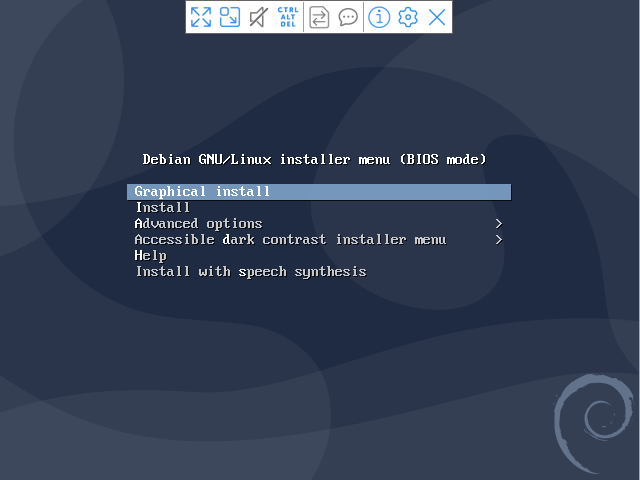Enter full screen with the expand arrows icon
The width and height of the screenshot is (640, 480).
(x=201, y=17)
